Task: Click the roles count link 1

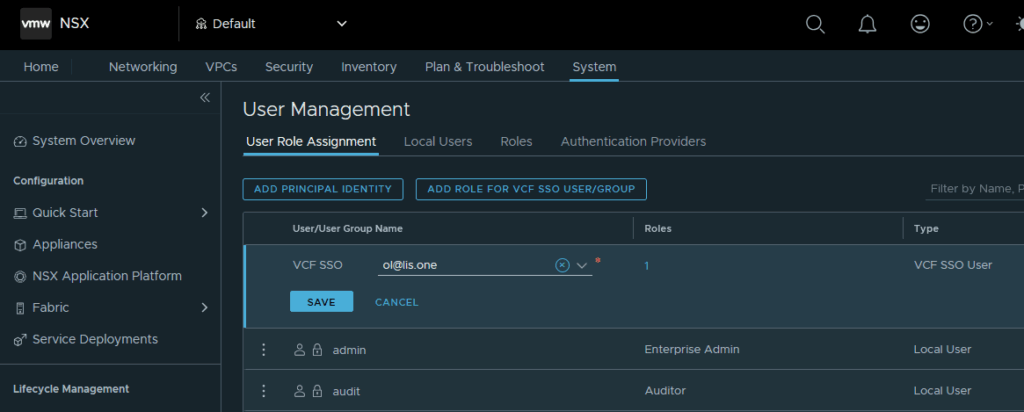Action: pyautogui.click(x=647, y=266)
